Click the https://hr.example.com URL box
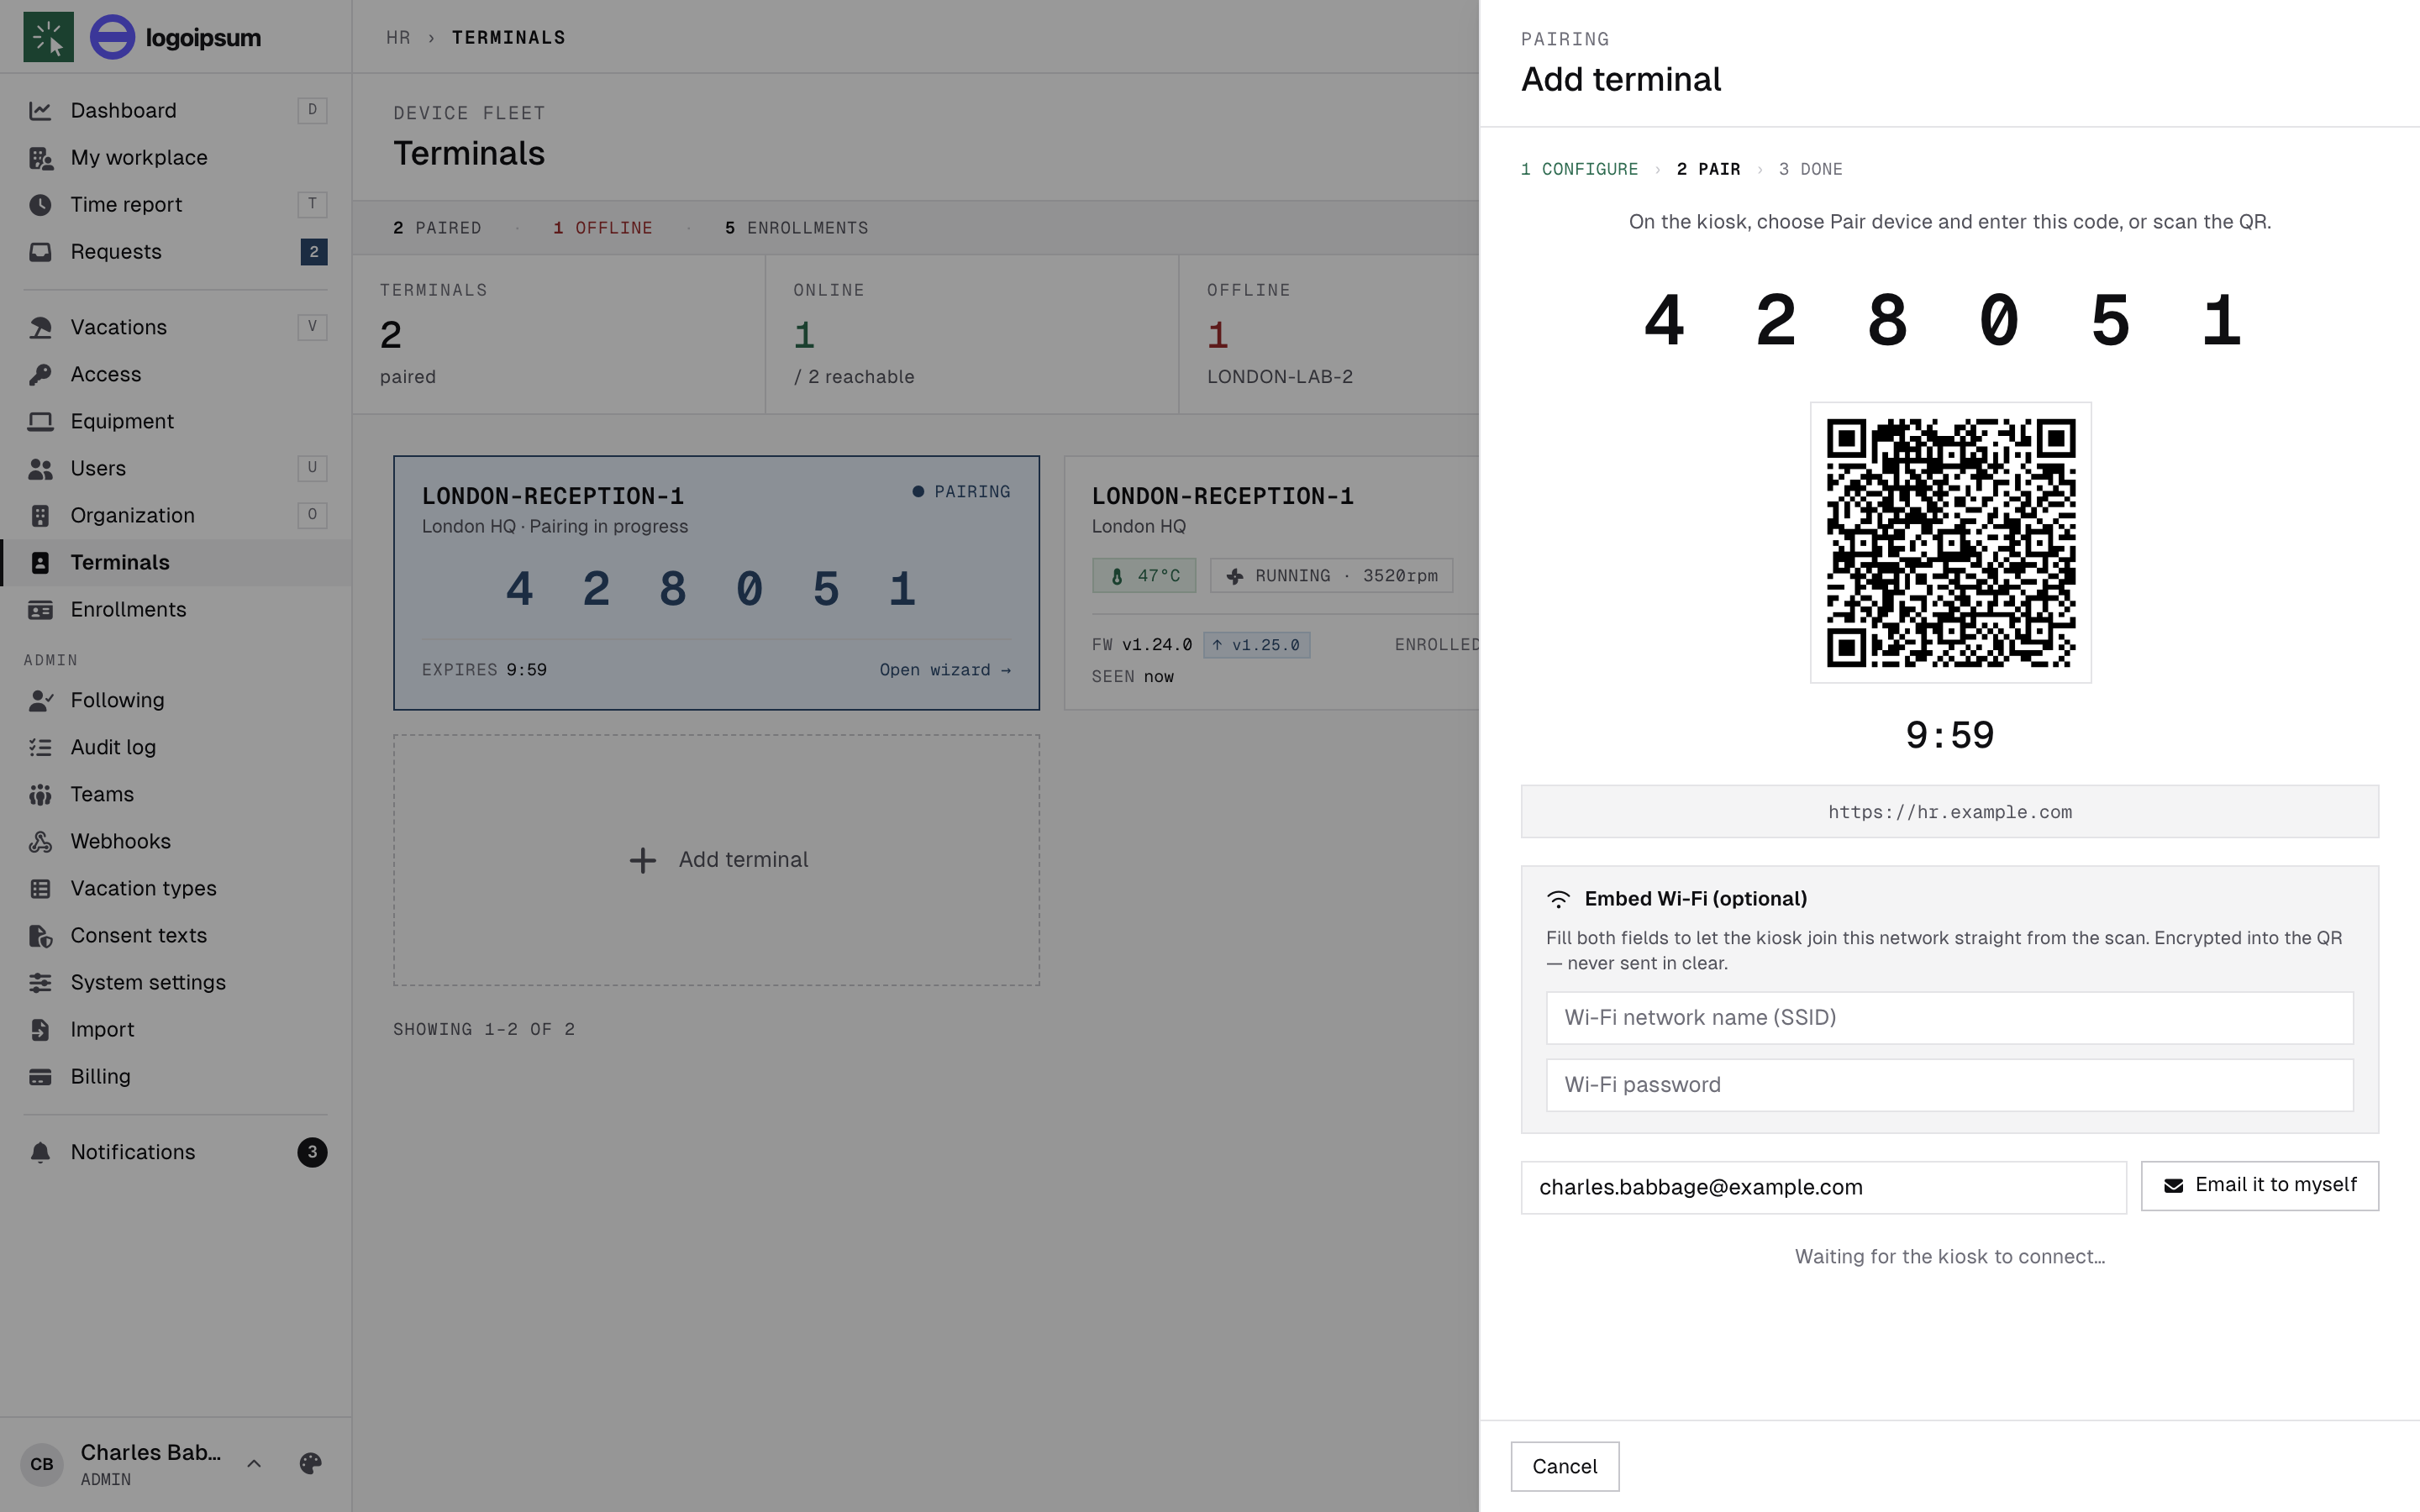Viewport: 2420px width, 1512px height. (x=1949, y=812)
